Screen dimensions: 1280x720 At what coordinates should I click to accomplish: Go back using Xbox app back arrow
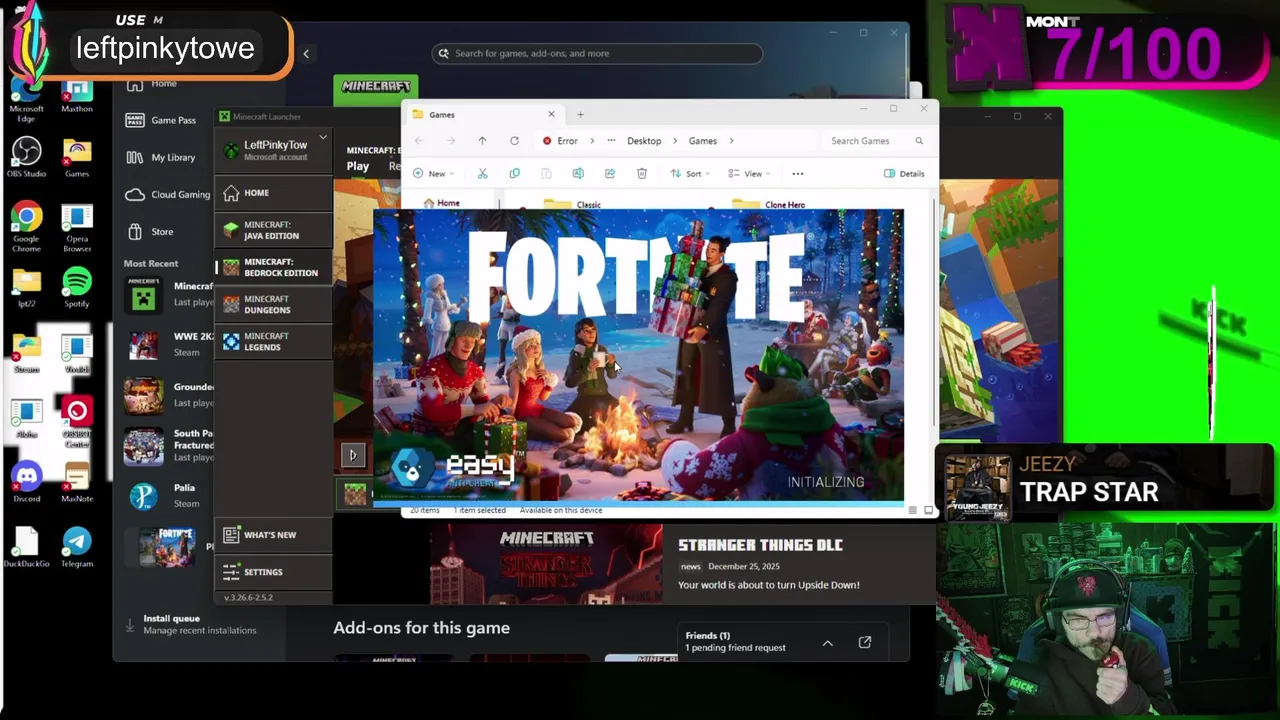click(x=306, y=54)
